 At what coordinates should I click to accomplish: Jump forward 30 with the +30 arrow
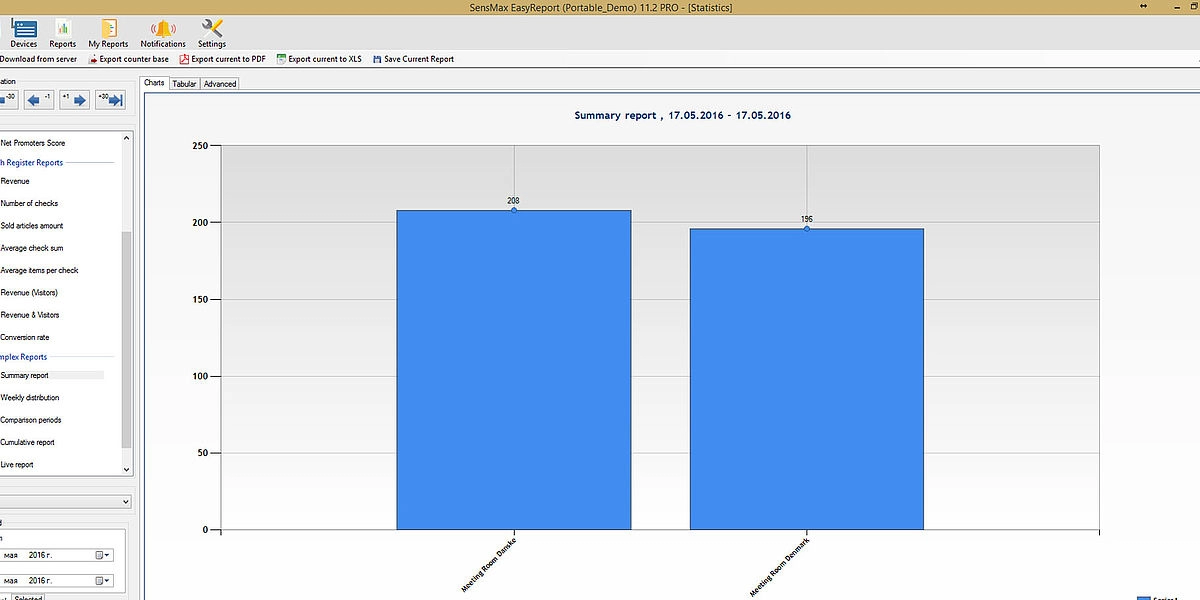coord(110,99)
